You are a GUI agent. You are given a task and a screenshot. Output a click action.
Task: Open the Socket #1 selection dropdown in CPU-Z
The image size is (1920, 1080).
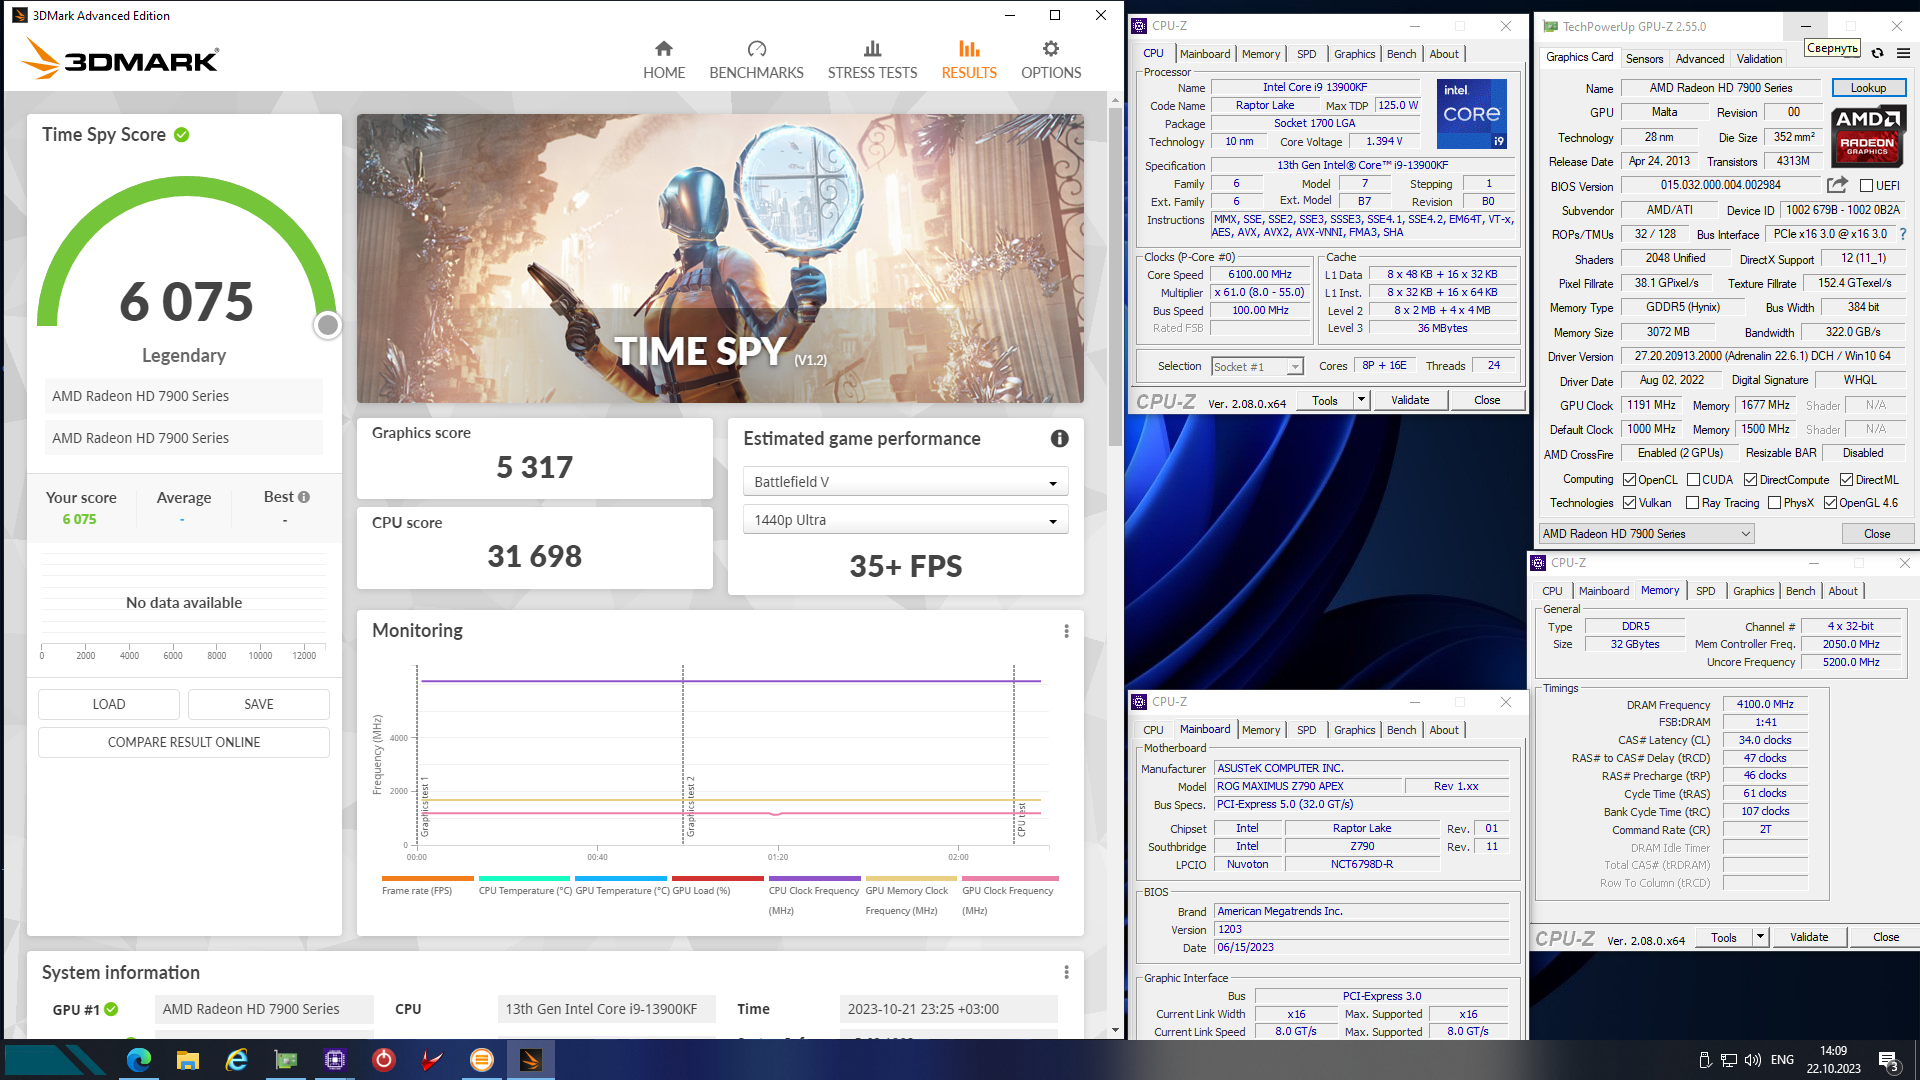click(x=1257, y=367)
